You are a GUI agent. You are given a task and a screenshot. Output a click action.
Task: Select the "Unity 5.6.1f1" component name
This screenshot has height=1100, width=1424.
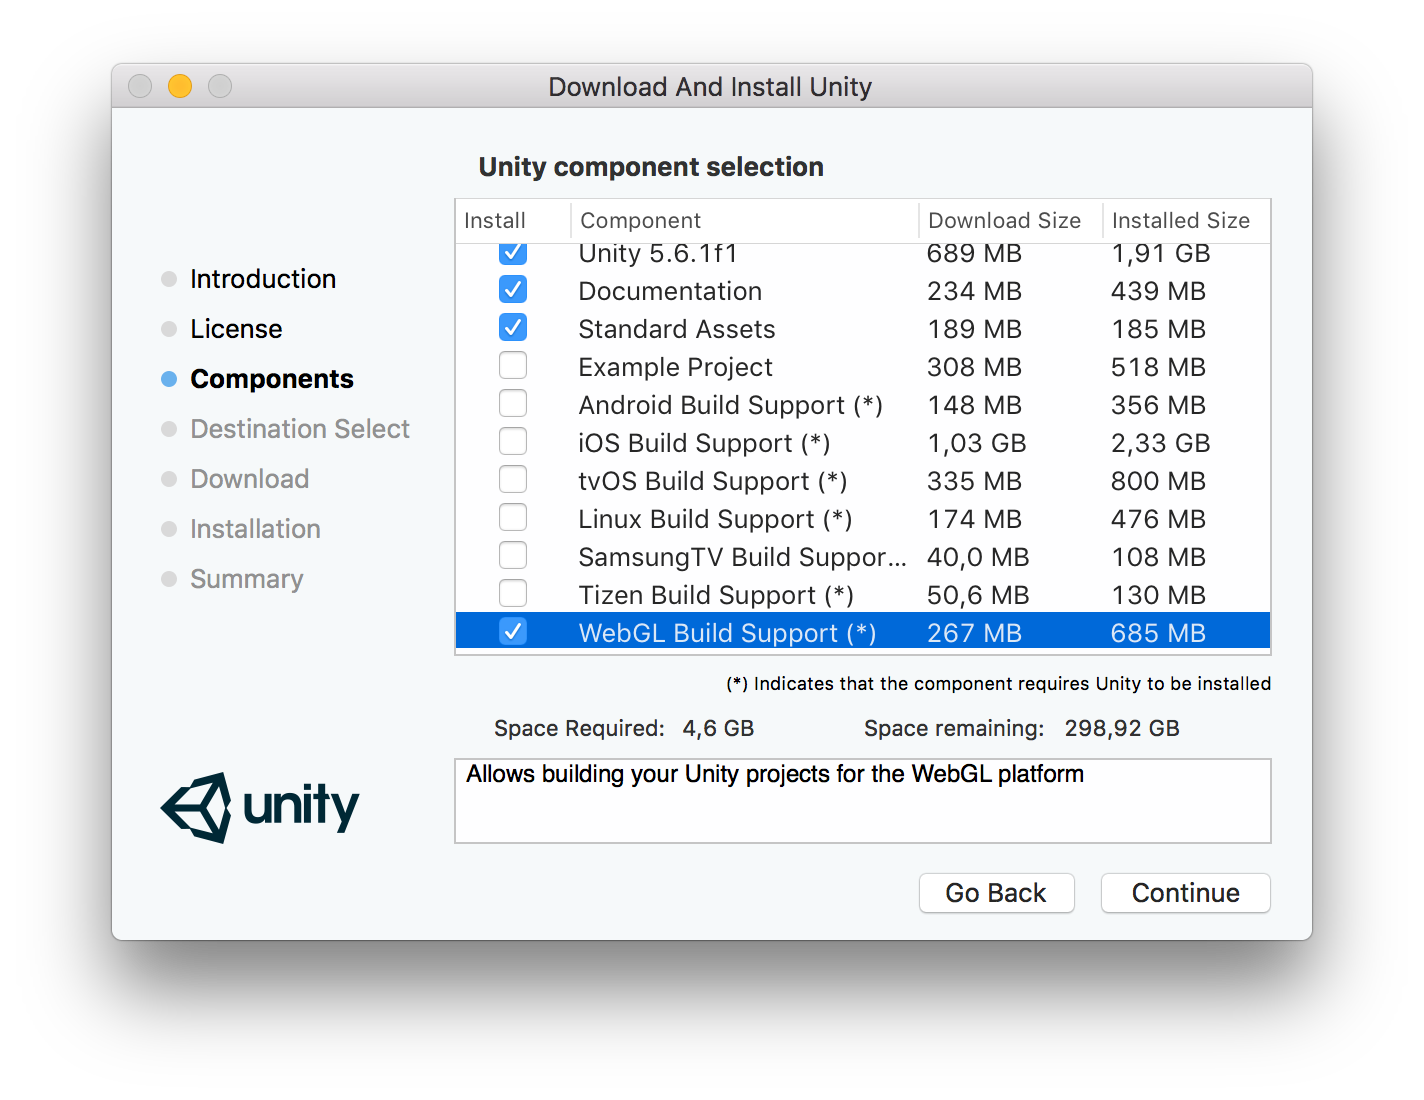[658, 254]
